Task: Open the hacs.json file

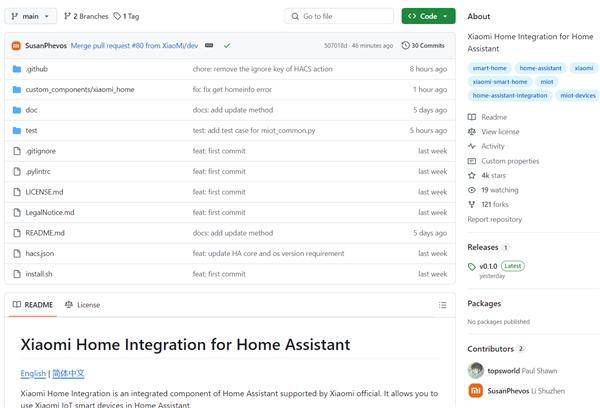Action: point(40,253)
